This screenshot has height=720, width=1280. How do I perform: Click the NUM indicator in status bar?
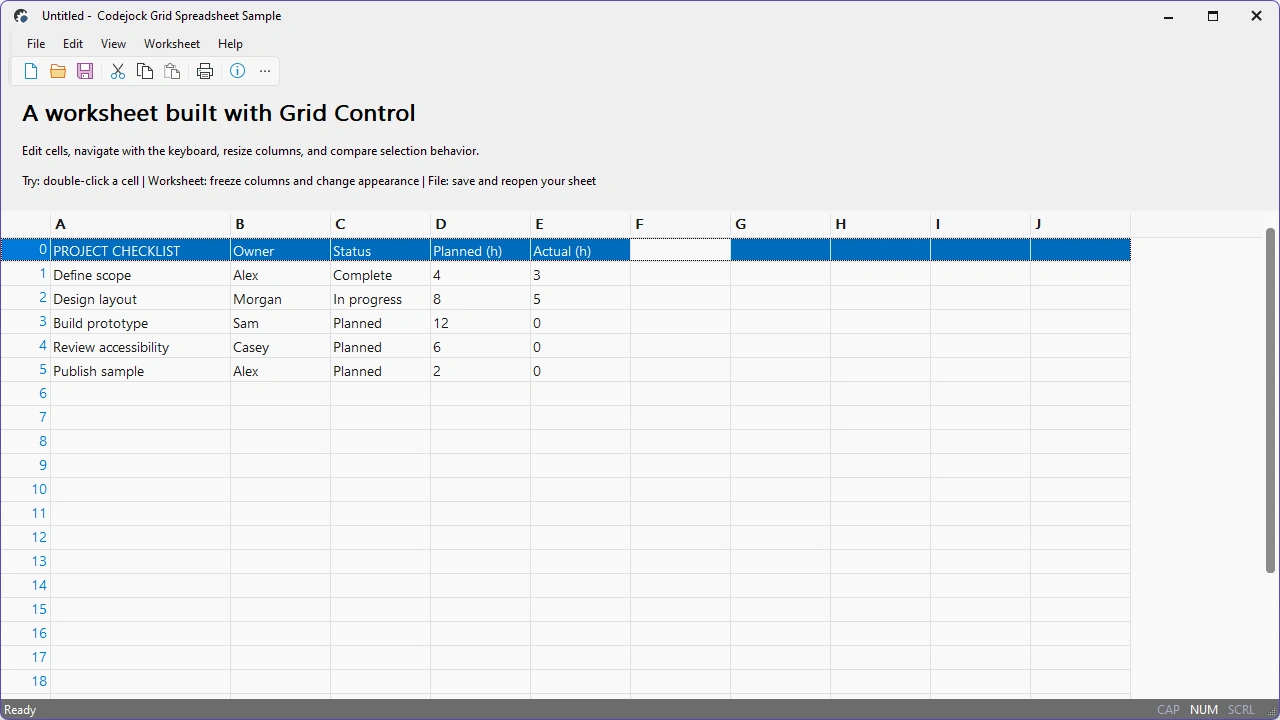(x=1204, y=710)
